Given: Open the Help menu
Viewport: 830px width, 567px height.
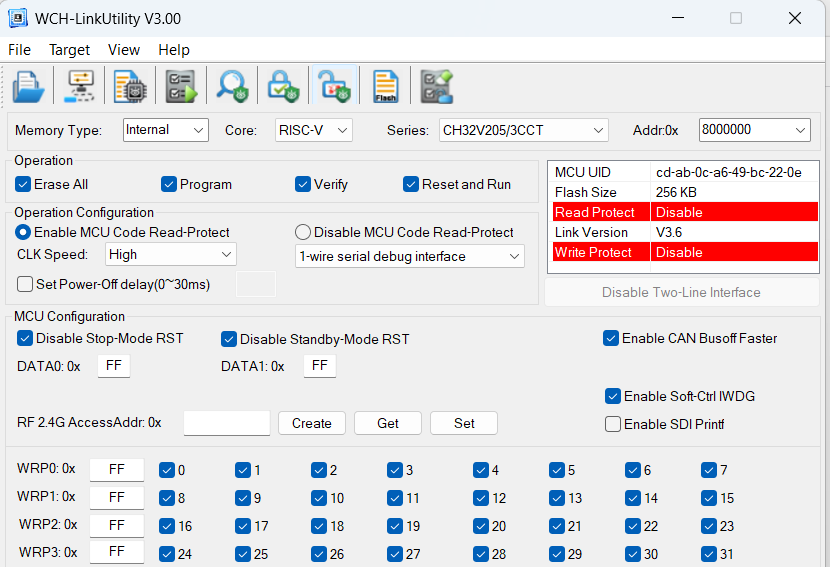Looking at the screenshot, I should pyautogui.click(x=174, y=50).
